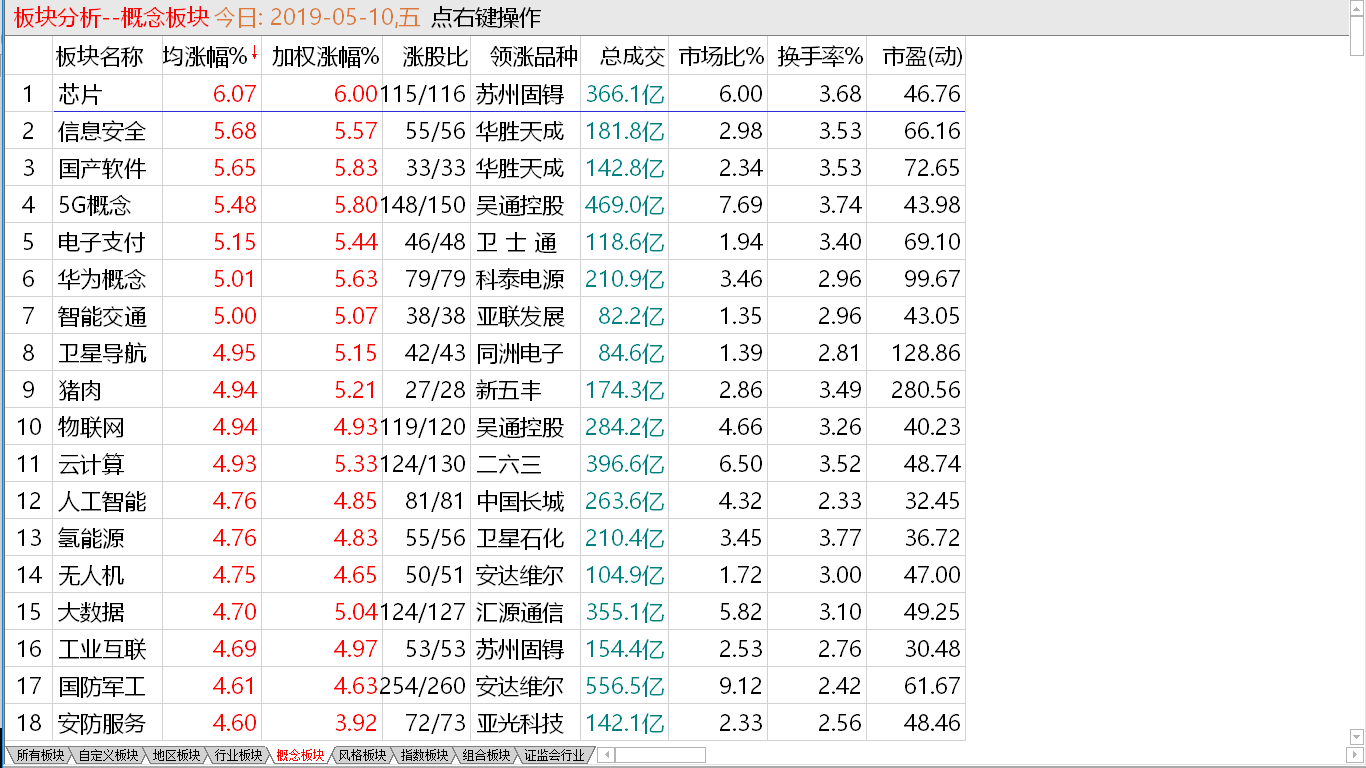Sort by the 市场比% column header
This screenshot has height=768, width=1366.
[720, 57]
